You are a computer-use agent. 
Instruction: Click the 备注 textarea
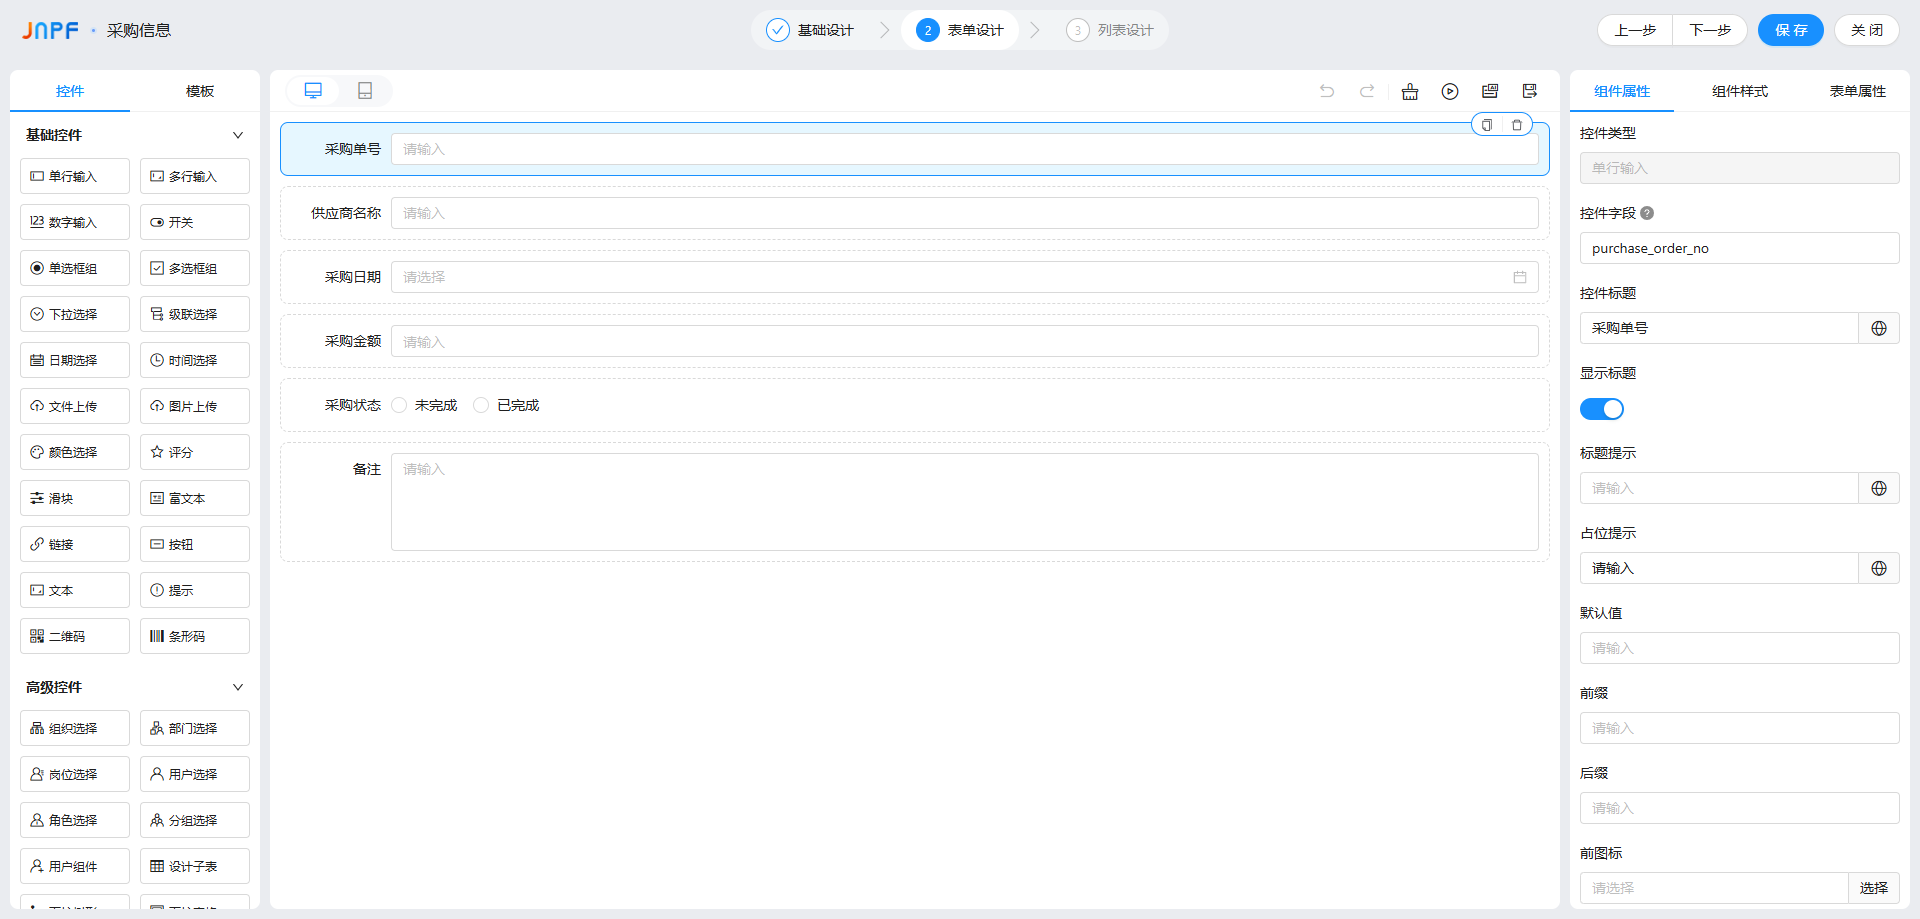point(965,502)
